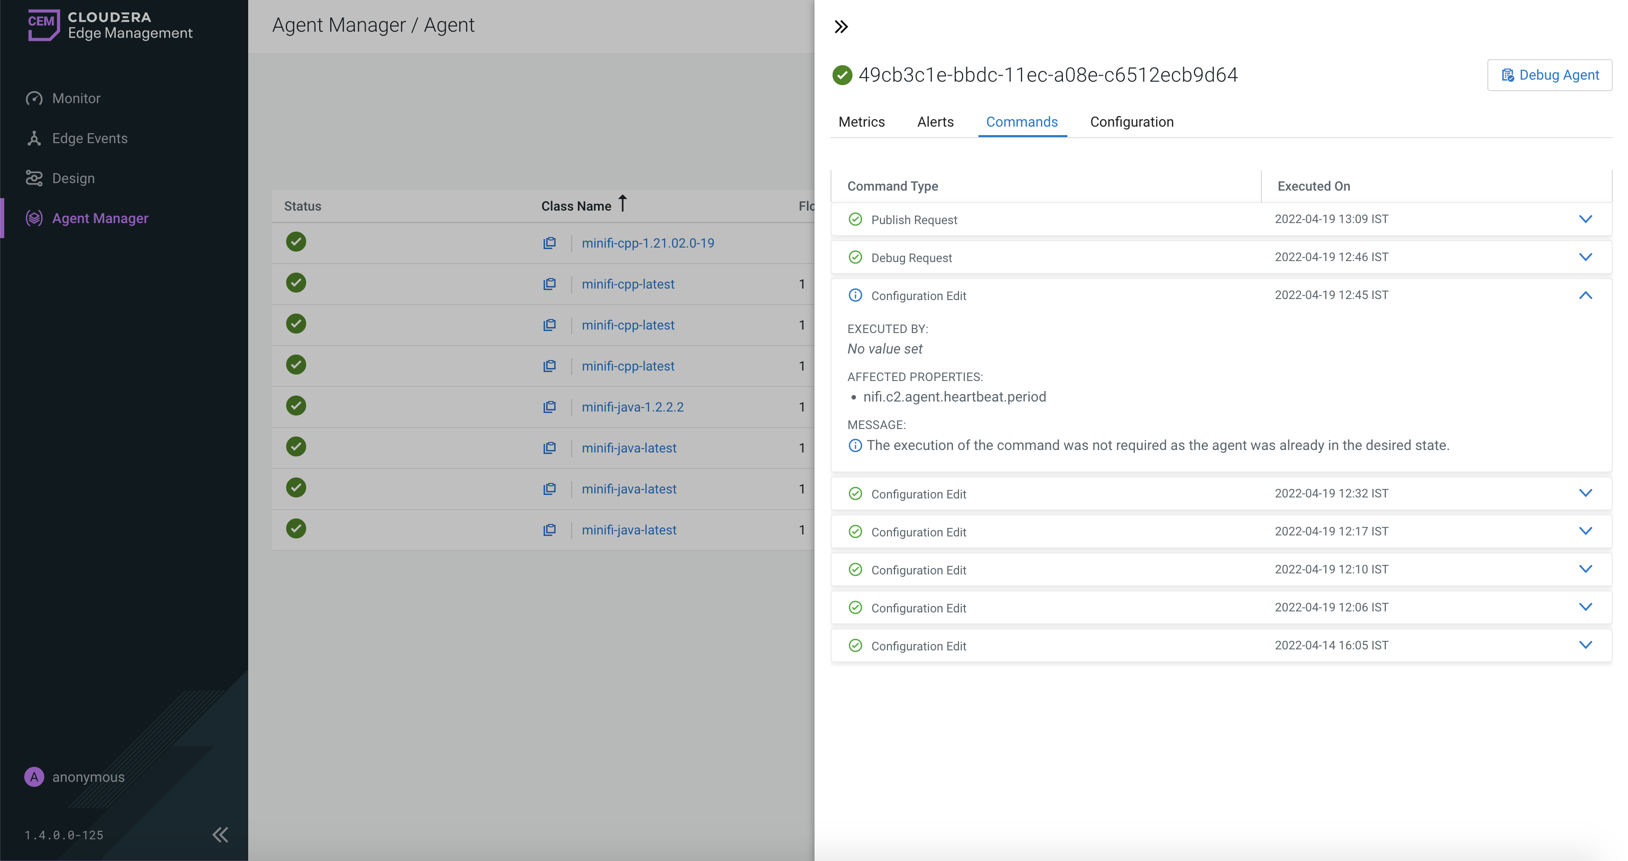Switch to the Alerts tab
Image resolution: width=1628 pixels, height=861 pixels.
point(935,122)
